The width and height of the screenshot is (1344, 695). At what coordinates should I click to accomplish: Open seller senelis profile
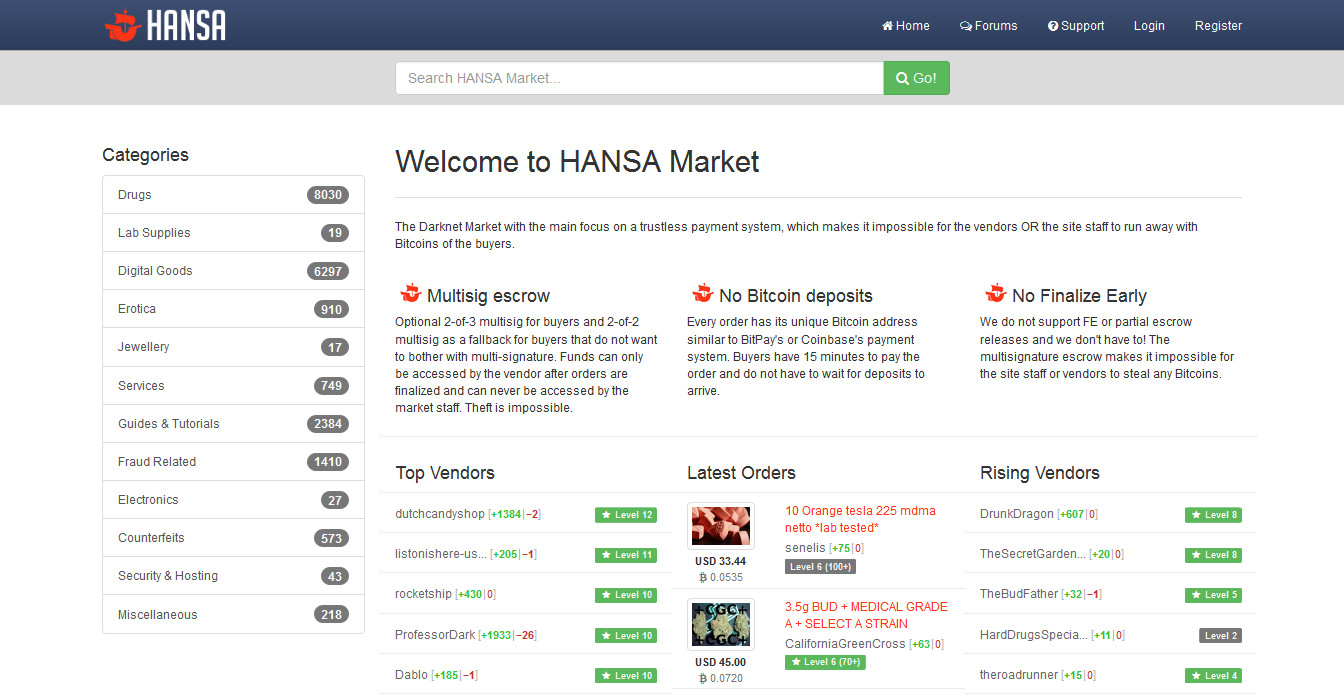coord(805,548)
